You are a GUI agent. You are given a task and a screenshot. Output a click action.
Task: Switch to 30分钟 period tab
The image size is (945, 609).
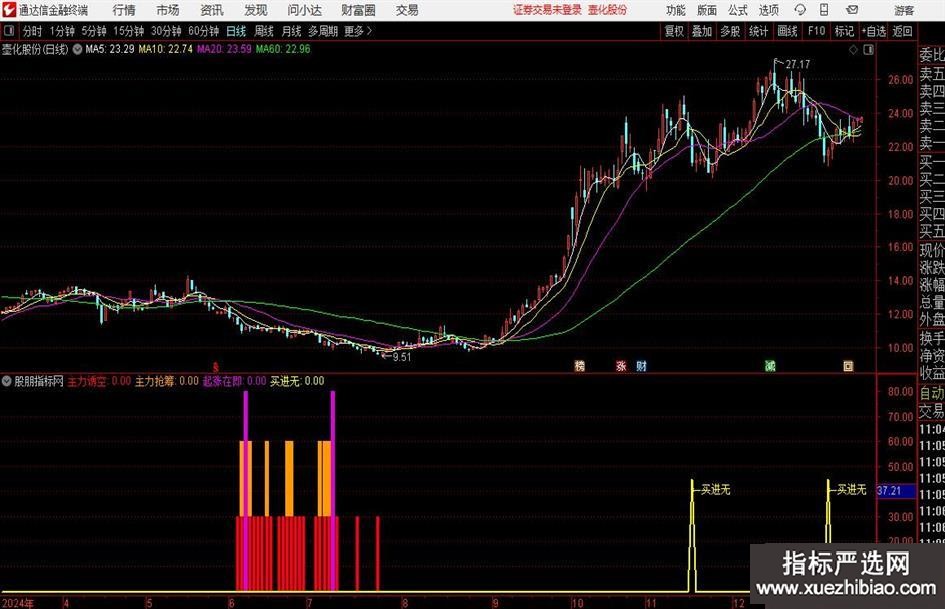pyautogui.click(x=166, y=31)
